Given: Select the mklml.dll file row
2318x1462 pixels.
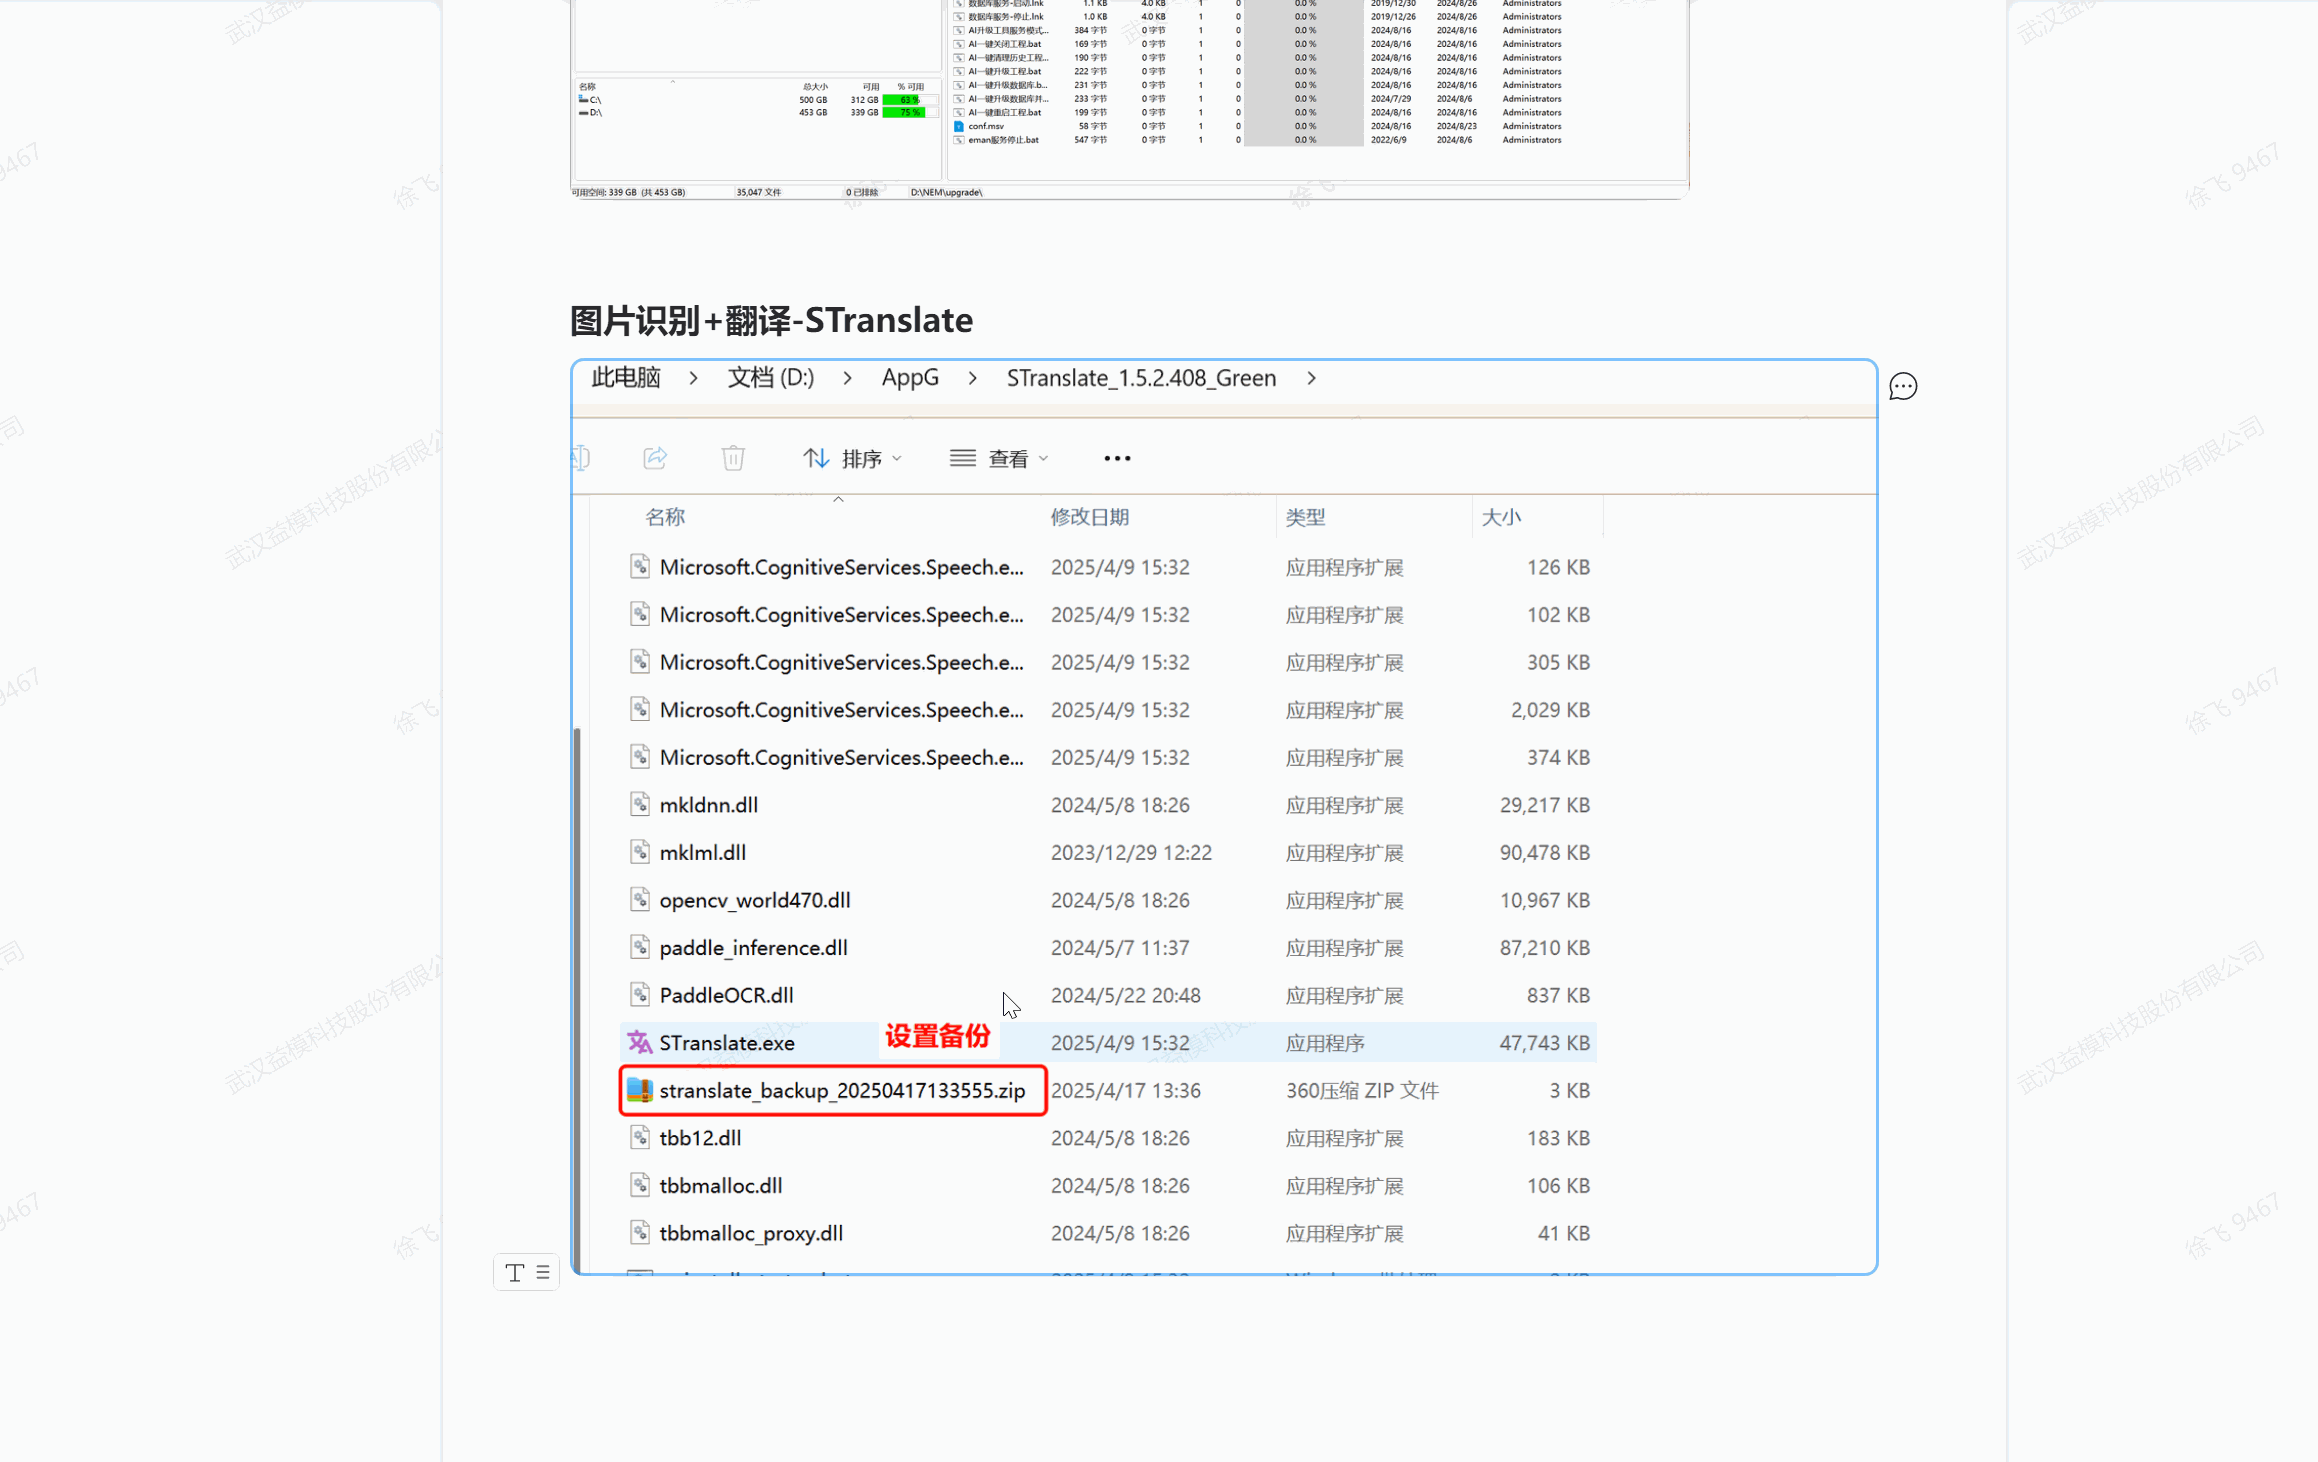Looking at the screenshot, I should (1108, 853).
